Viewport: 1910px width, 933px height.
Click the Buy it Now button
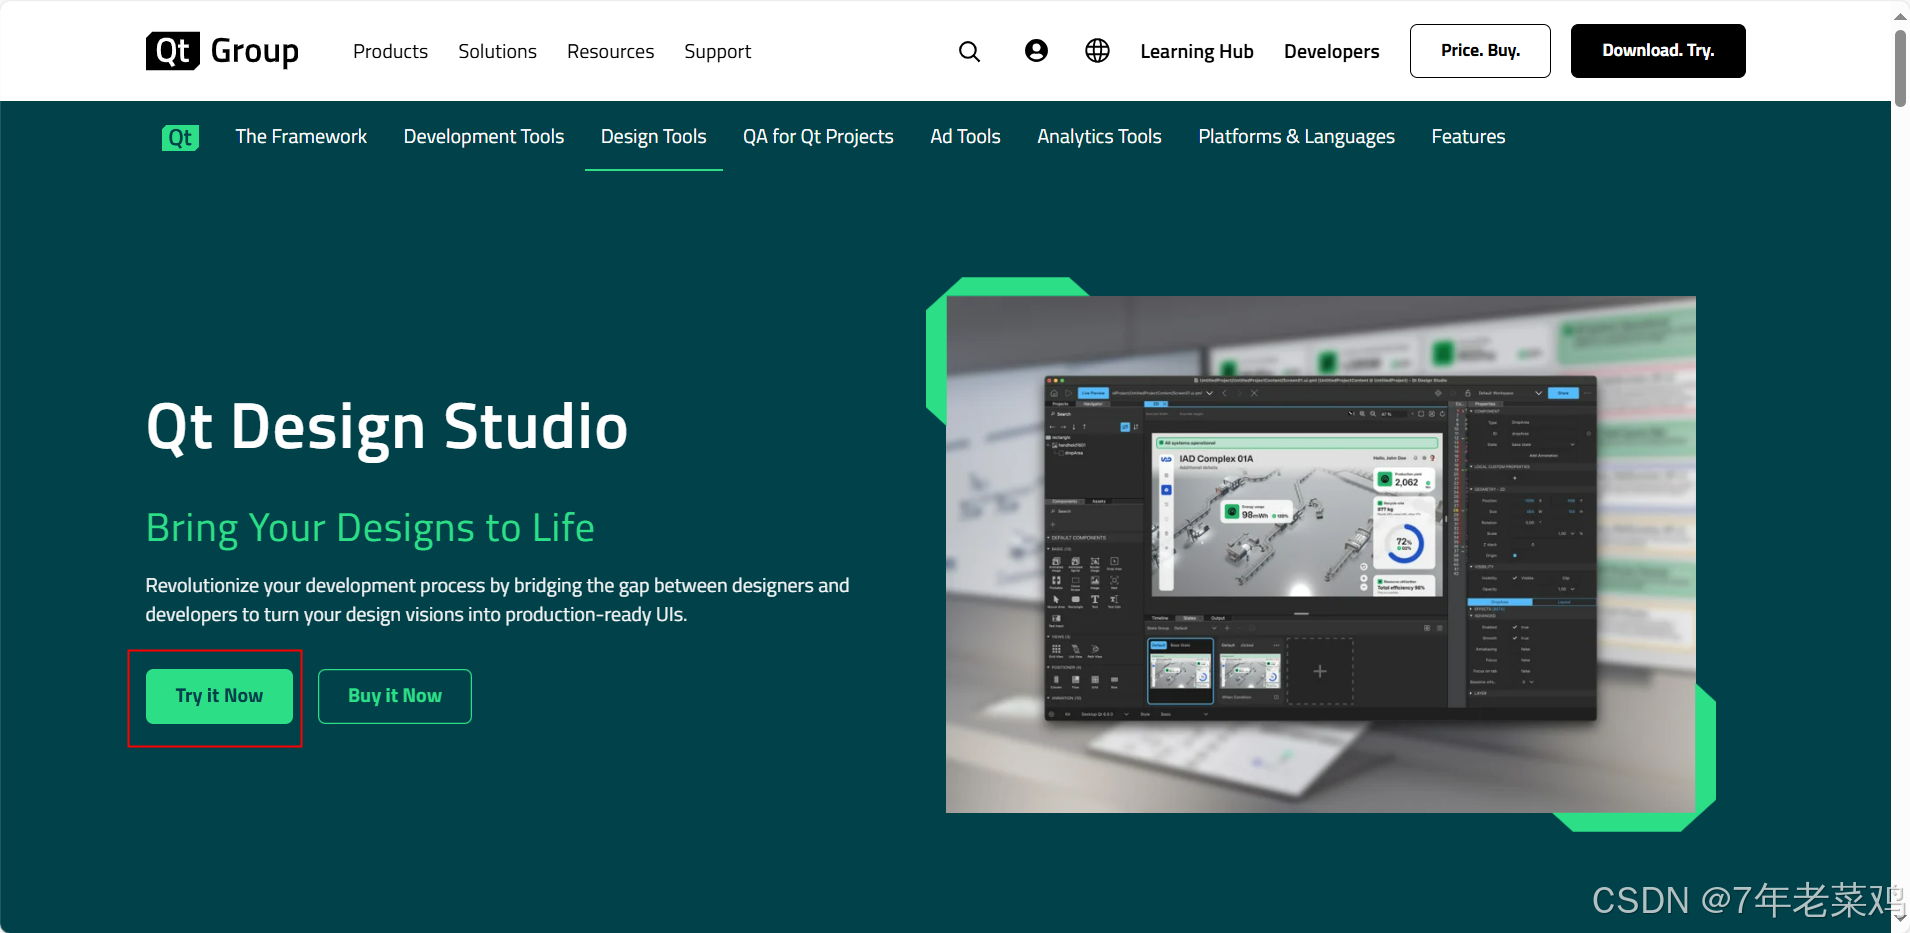point(395,696)
